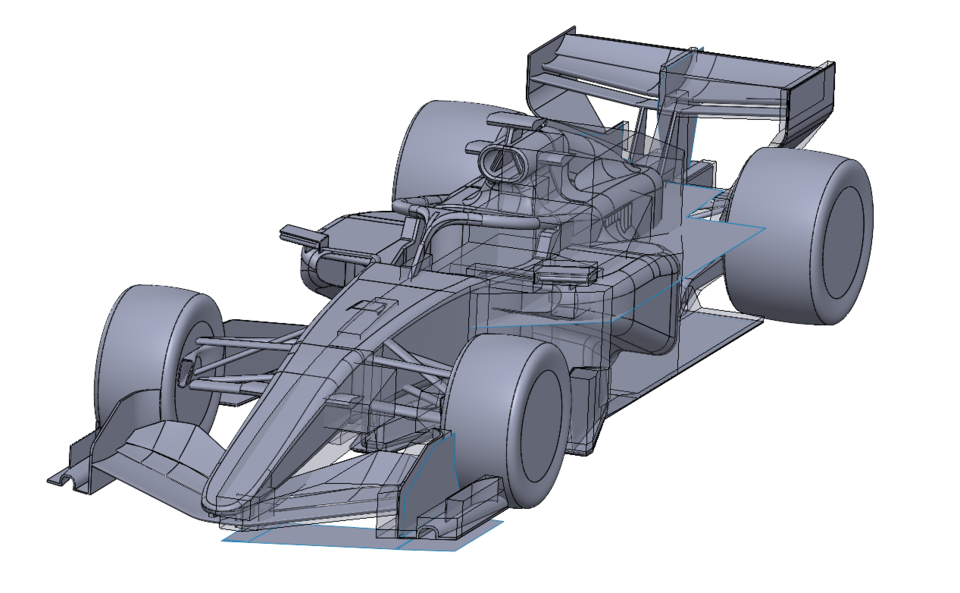Select the right endplate of the rear wing
960x593 pixels.
pos(810,100)
